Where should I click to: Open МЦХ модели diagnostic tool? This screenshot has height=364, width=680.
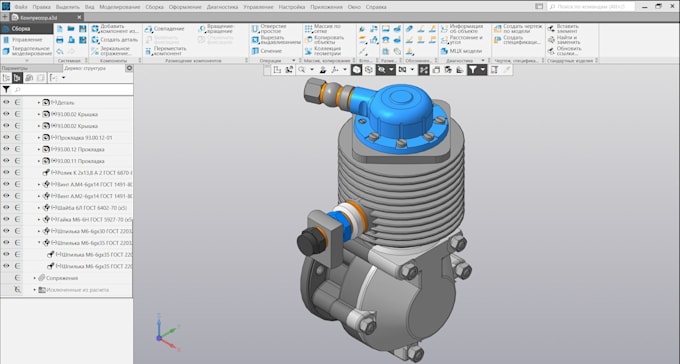[x=461, y=51]
